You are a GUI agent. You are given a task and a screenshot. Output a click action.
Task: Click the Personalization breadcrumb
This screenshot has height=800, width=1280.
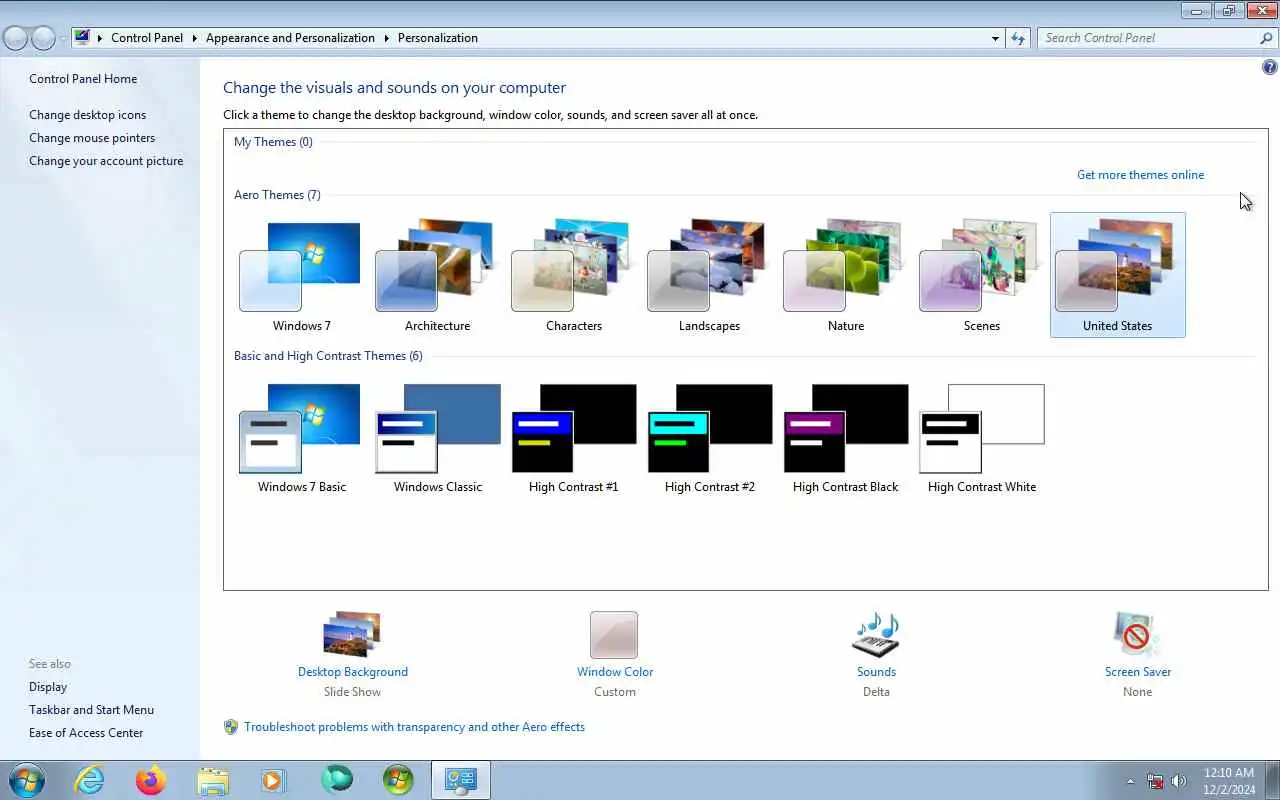(438, 38)
